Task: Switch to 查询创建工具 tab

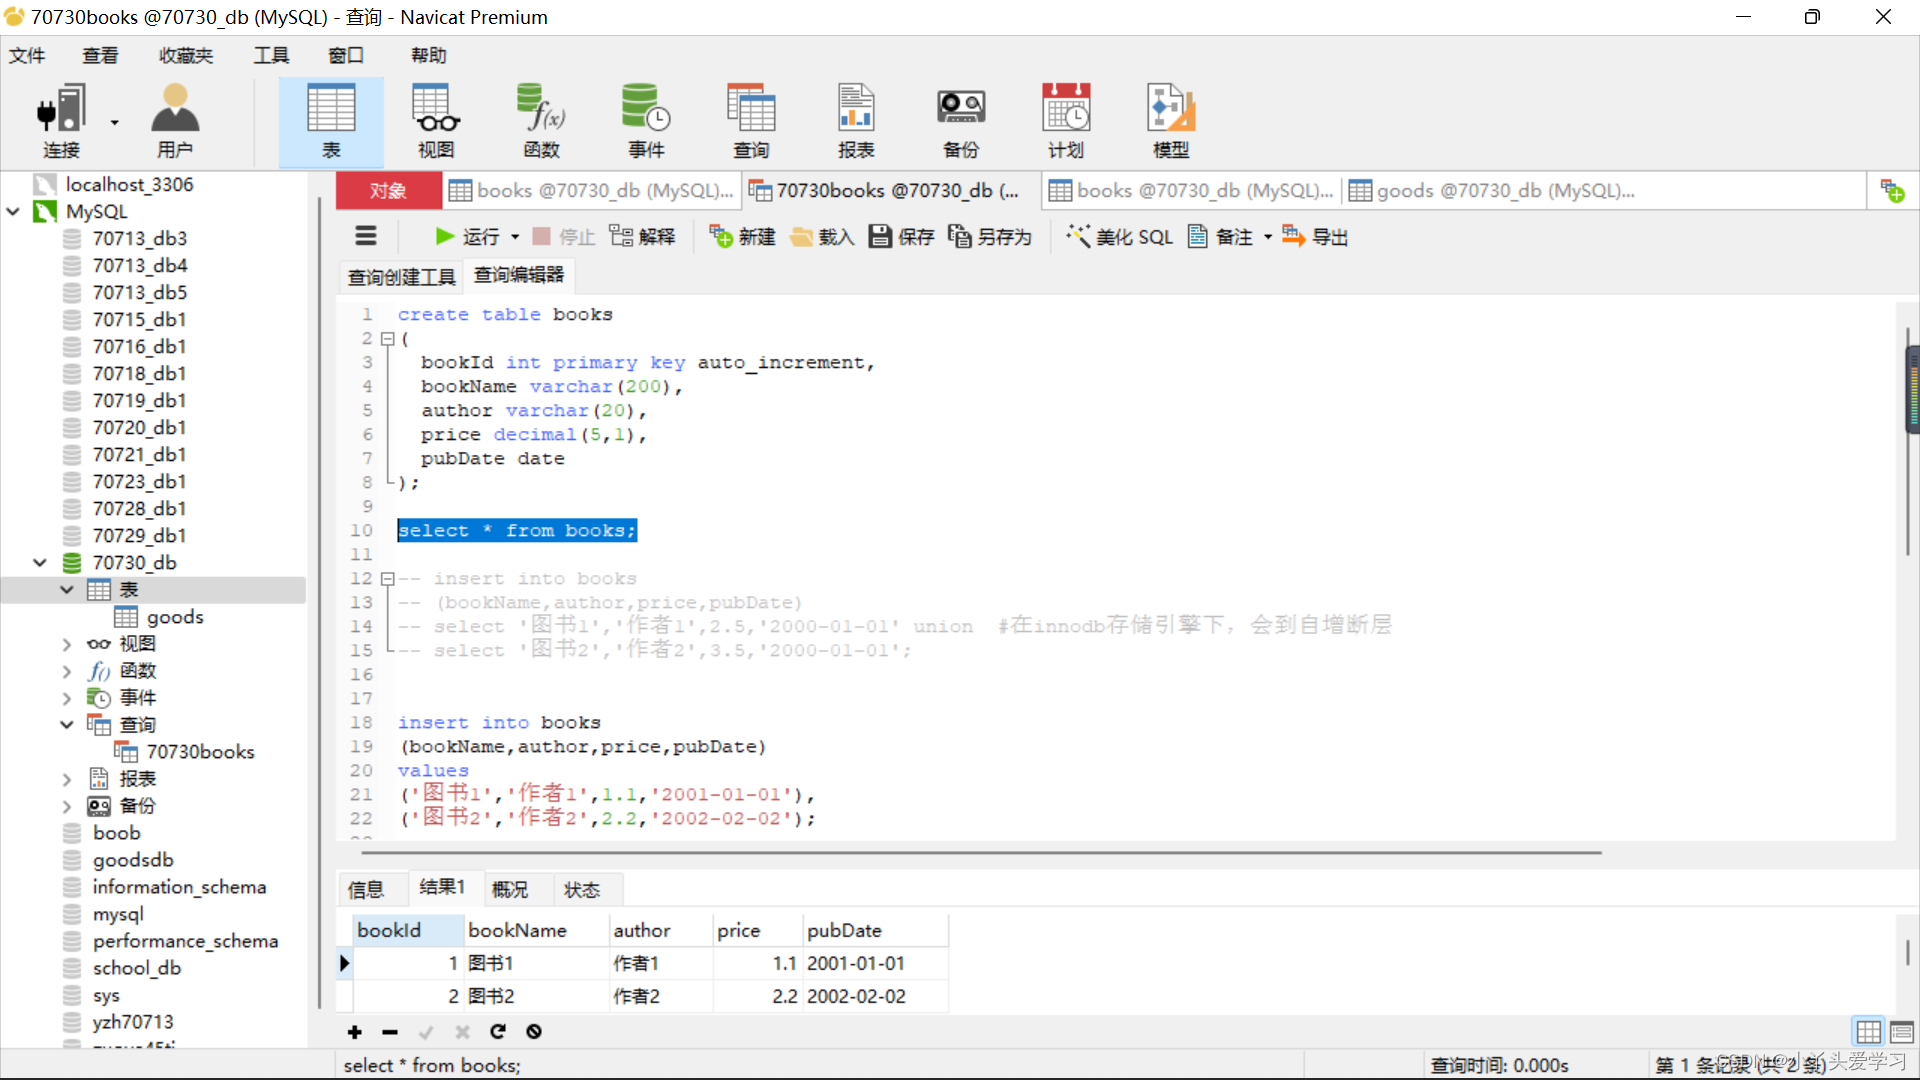Action: (401, 276)
